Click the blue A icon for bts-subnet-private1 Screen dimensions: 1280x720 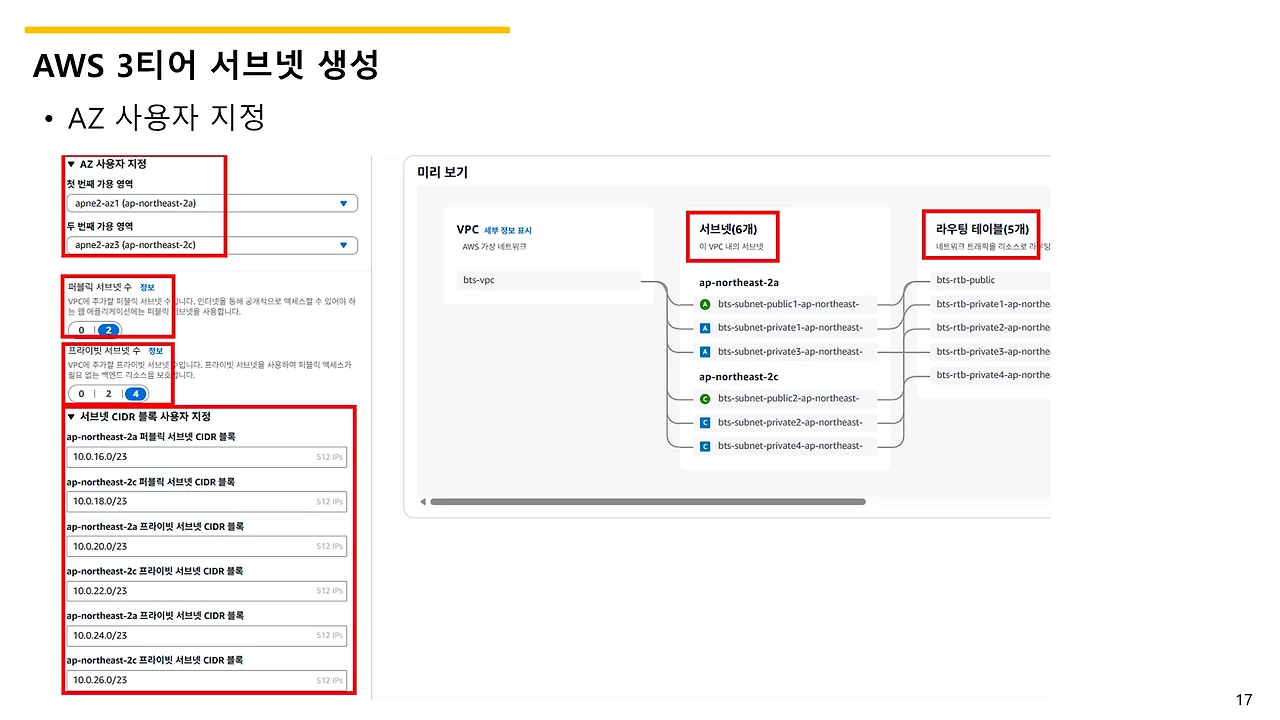pyautogui.click(x=705, y=328)
